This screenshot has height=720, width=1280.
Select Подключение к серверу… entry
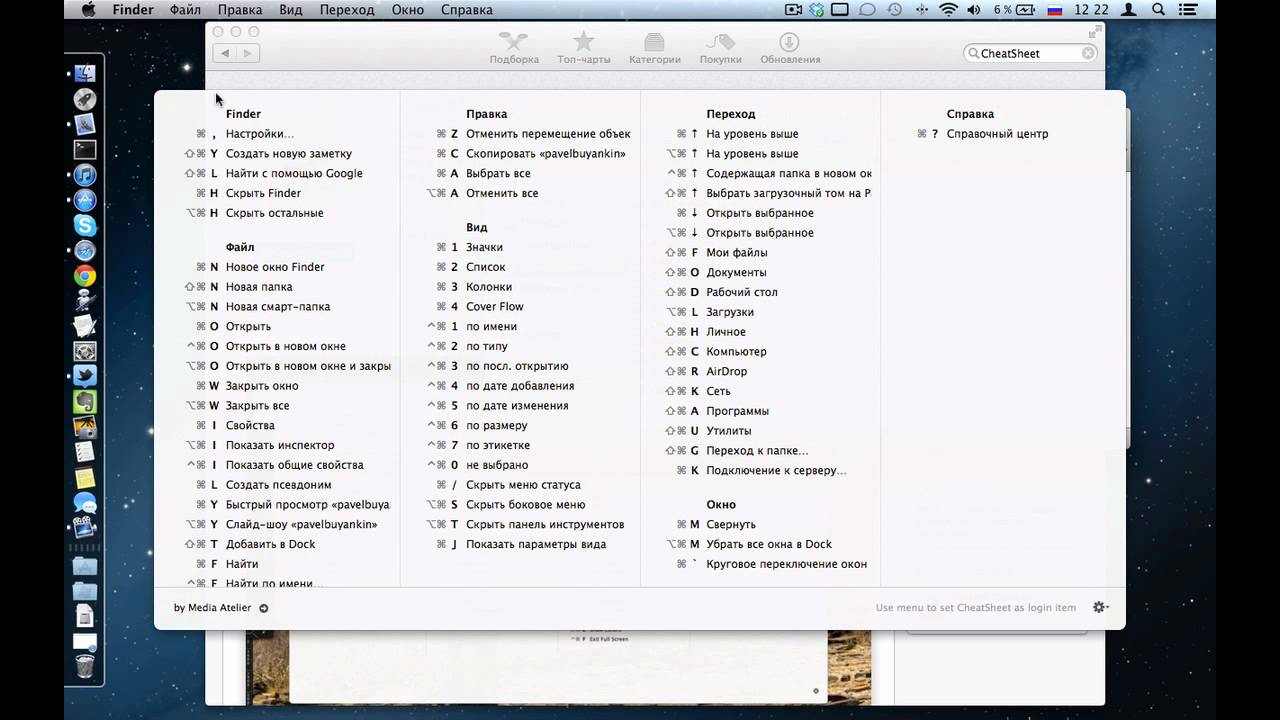tap(776, 471)
